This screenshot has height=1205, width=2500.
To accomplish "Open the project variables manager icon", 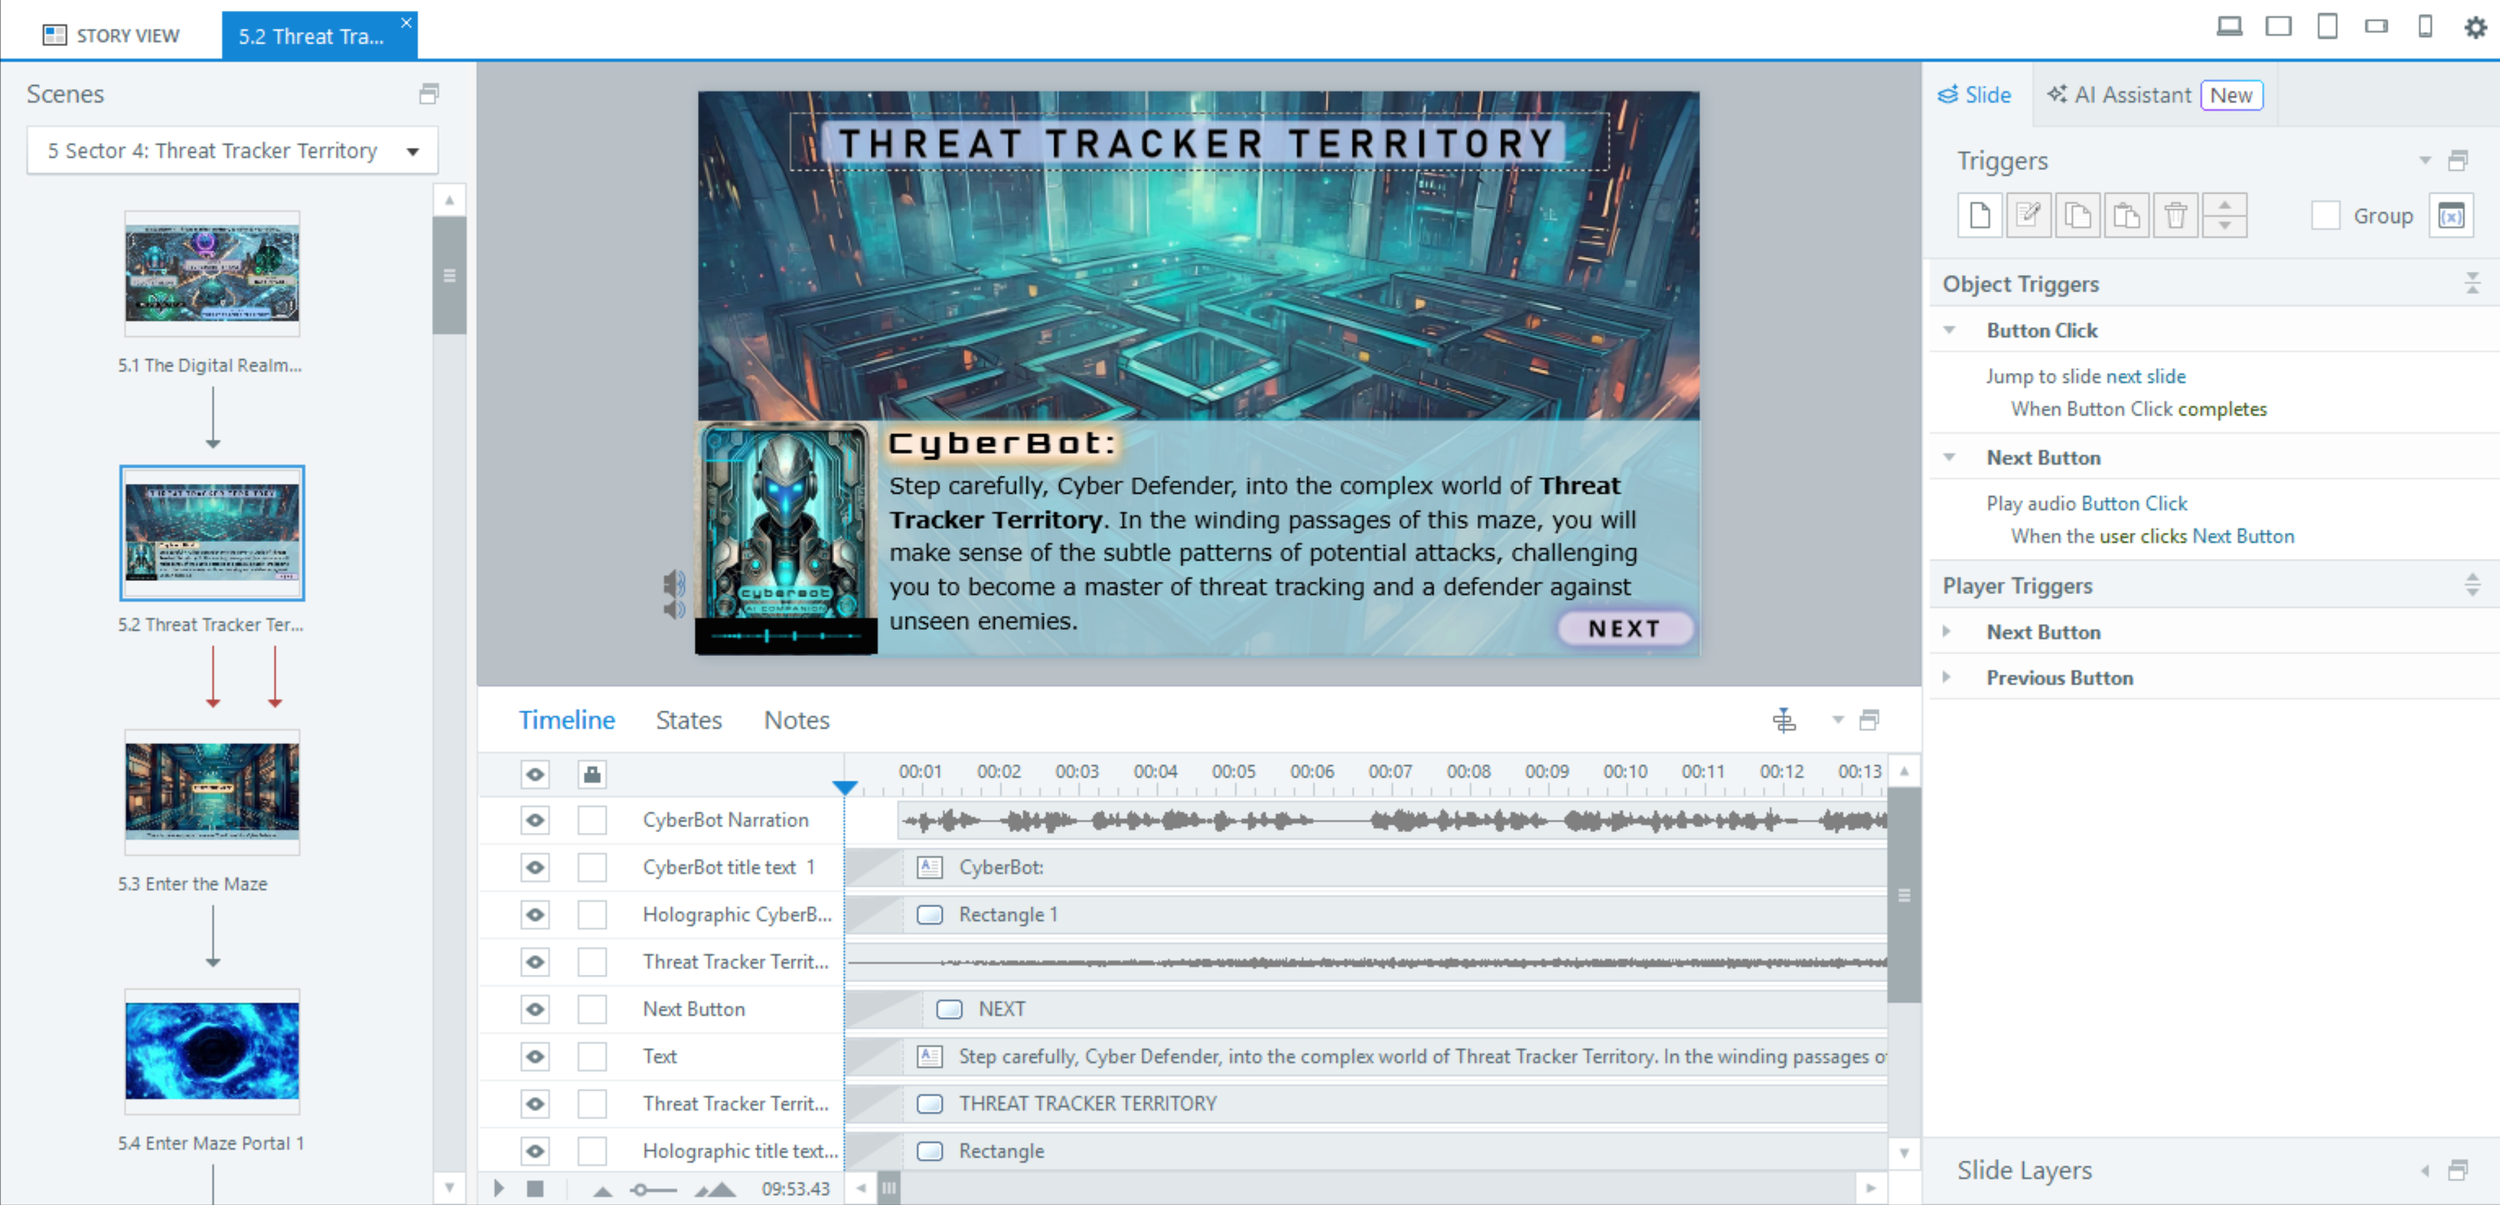I will click(2451, 215).
